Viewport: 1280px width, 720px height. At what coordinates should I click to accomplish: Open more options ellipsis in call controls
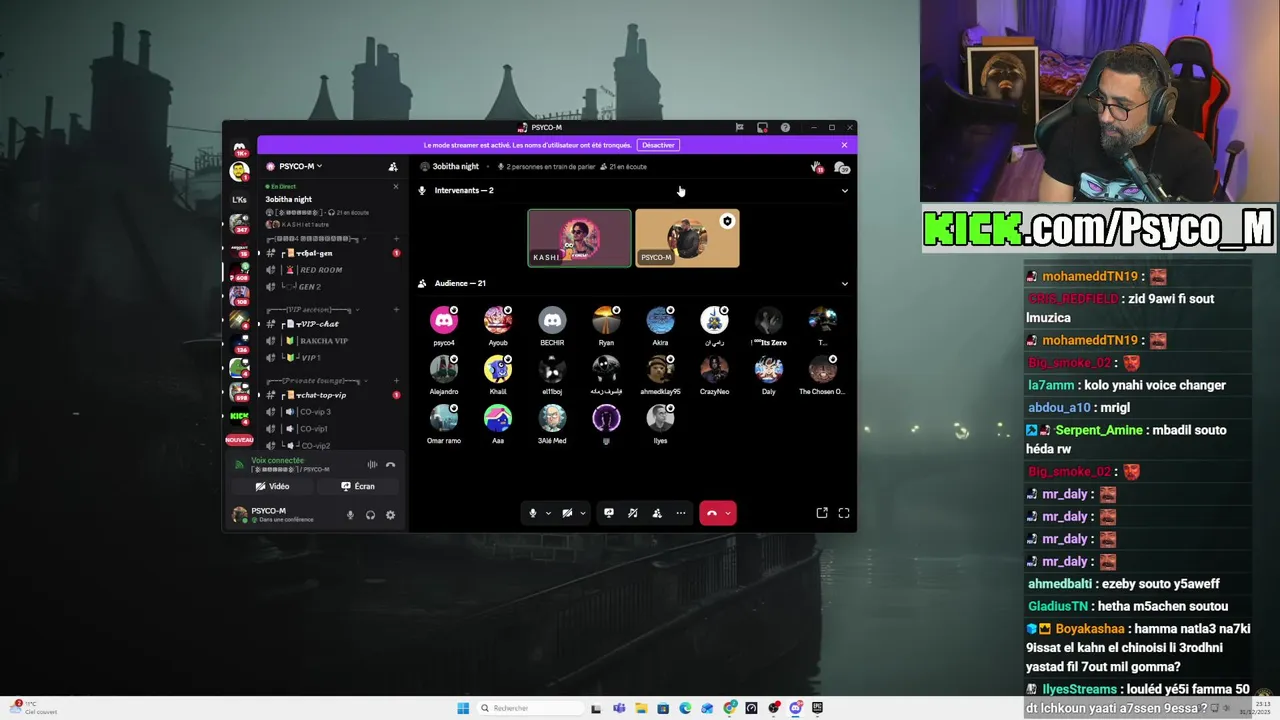681,513
